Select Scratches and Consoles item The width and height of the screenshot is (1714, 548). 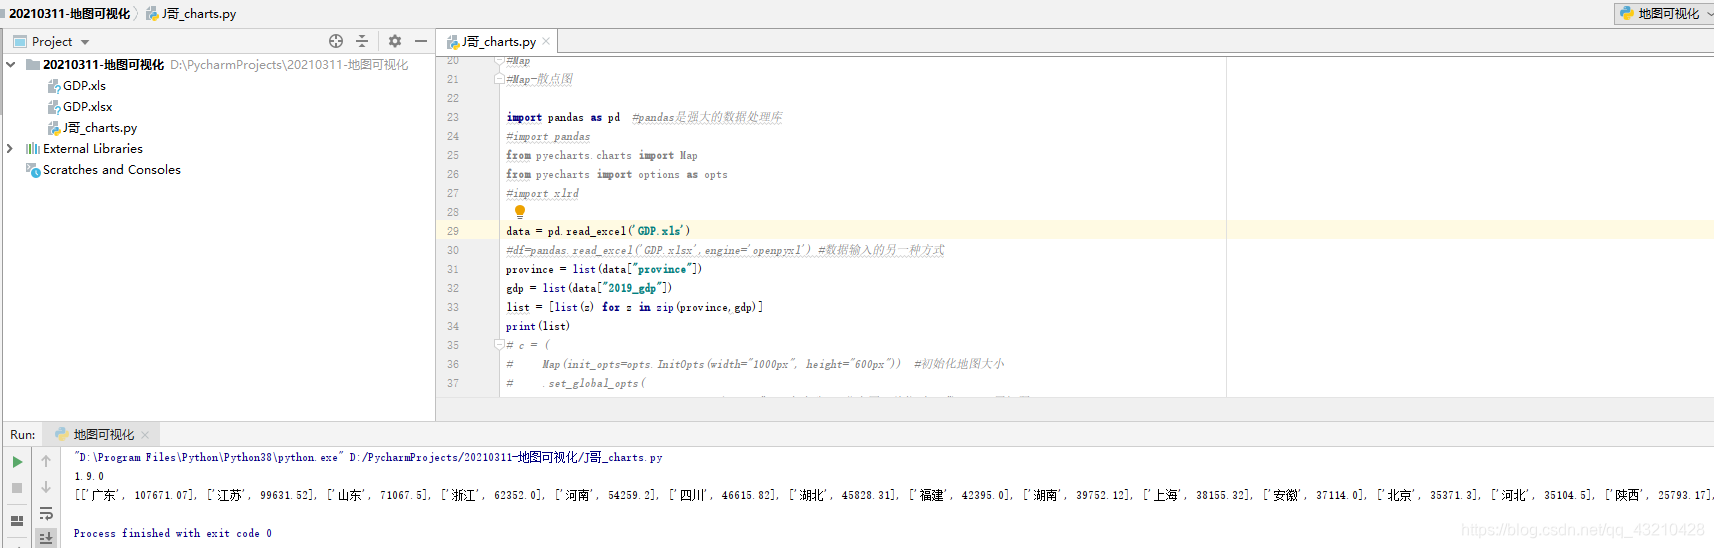(x=112, y=170)
